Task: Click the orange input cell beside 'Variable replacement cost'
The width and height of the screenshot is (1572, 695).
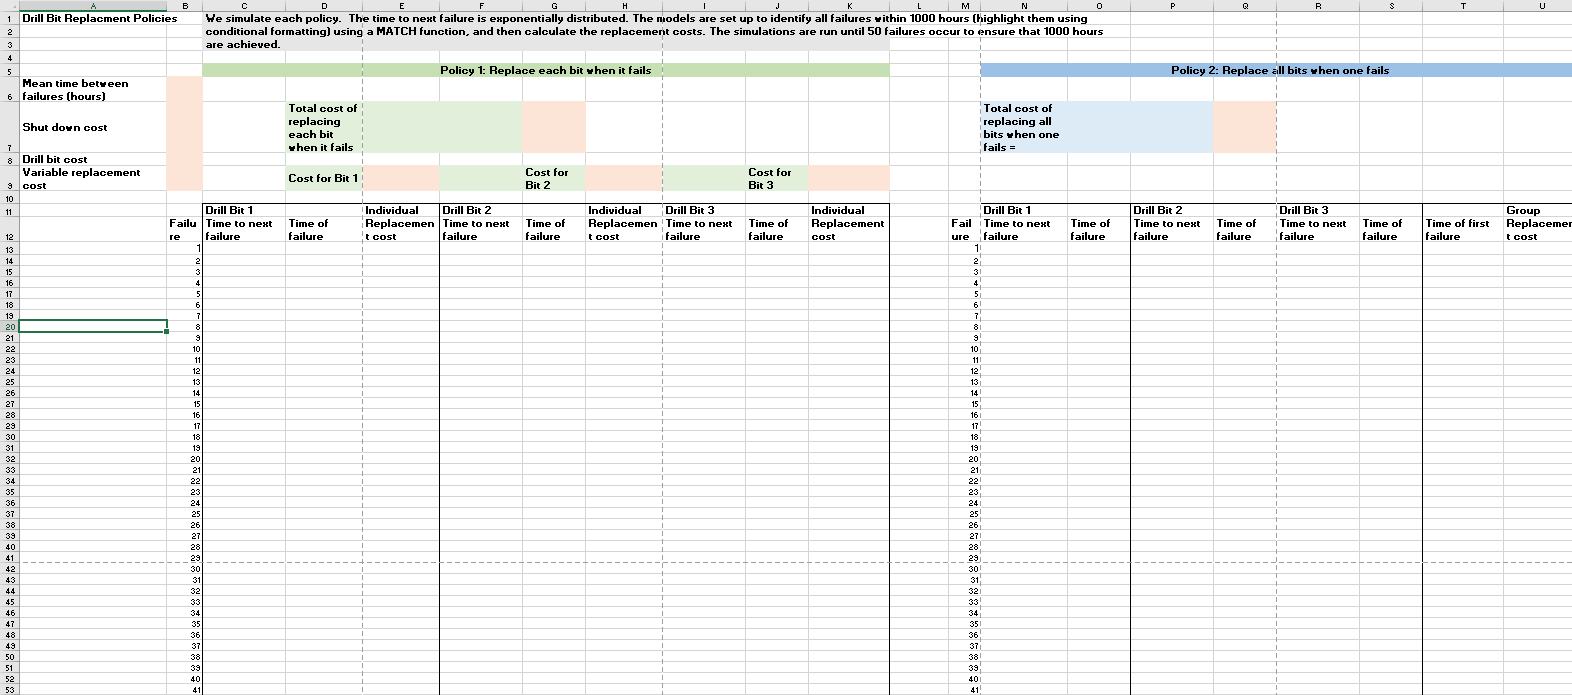Action: (185, 178)
